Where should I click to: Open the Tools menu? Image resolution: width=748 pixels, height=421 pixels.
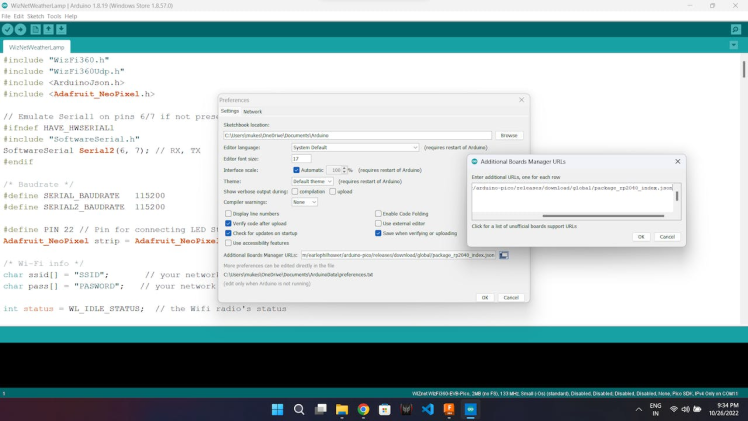pyautogui.click(x=54, y=16)
